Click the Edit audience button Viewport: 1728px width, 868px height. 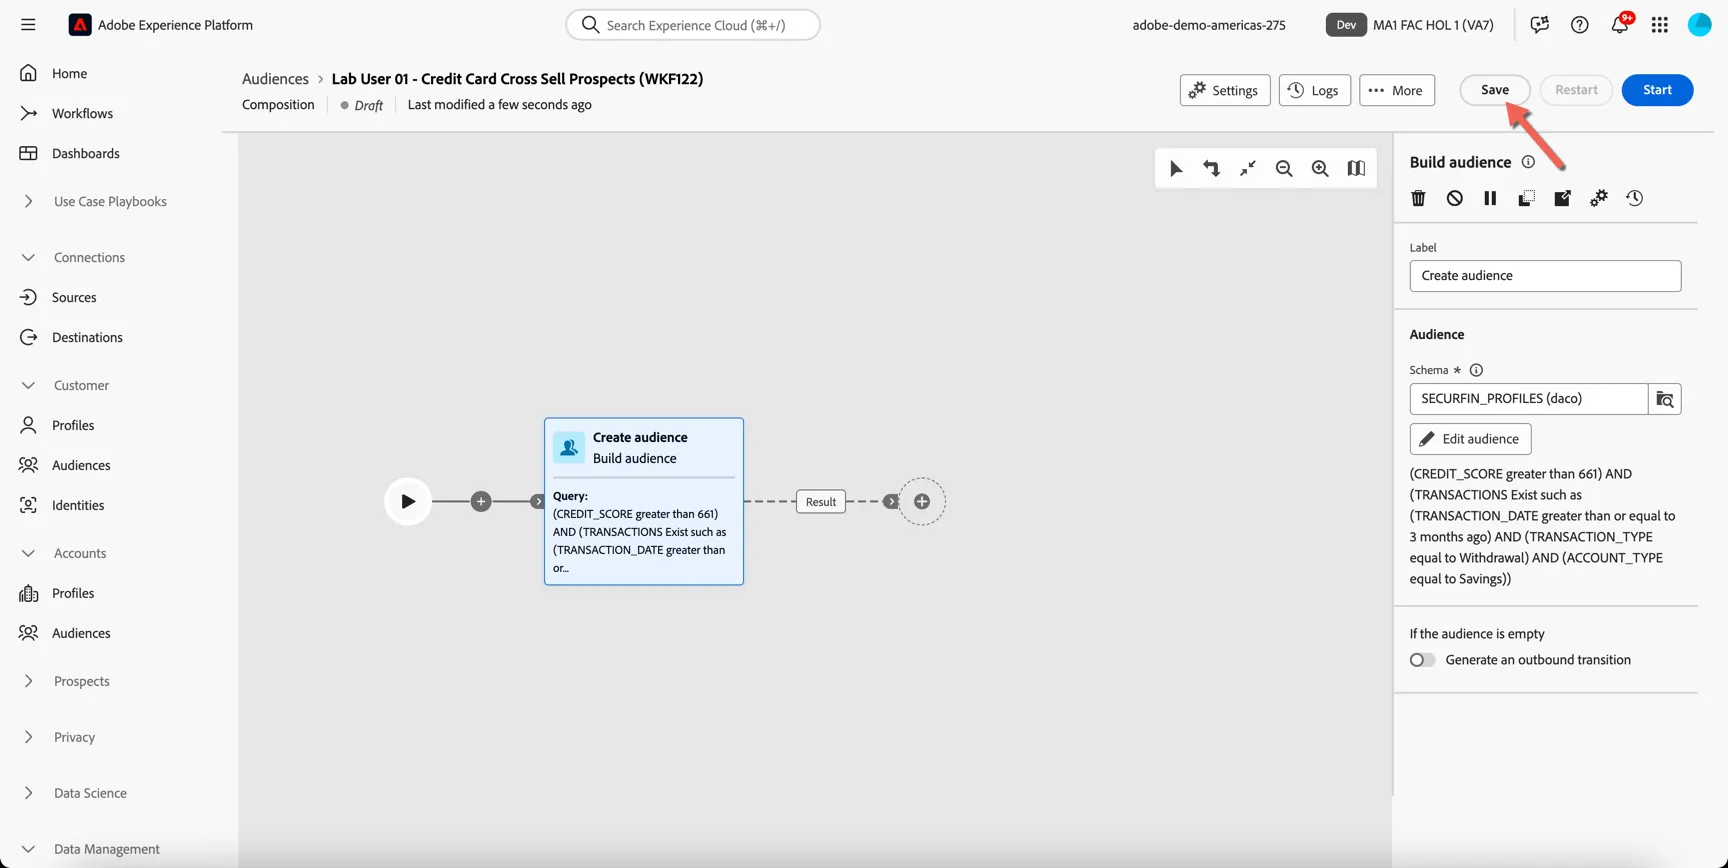point(1470,439)
